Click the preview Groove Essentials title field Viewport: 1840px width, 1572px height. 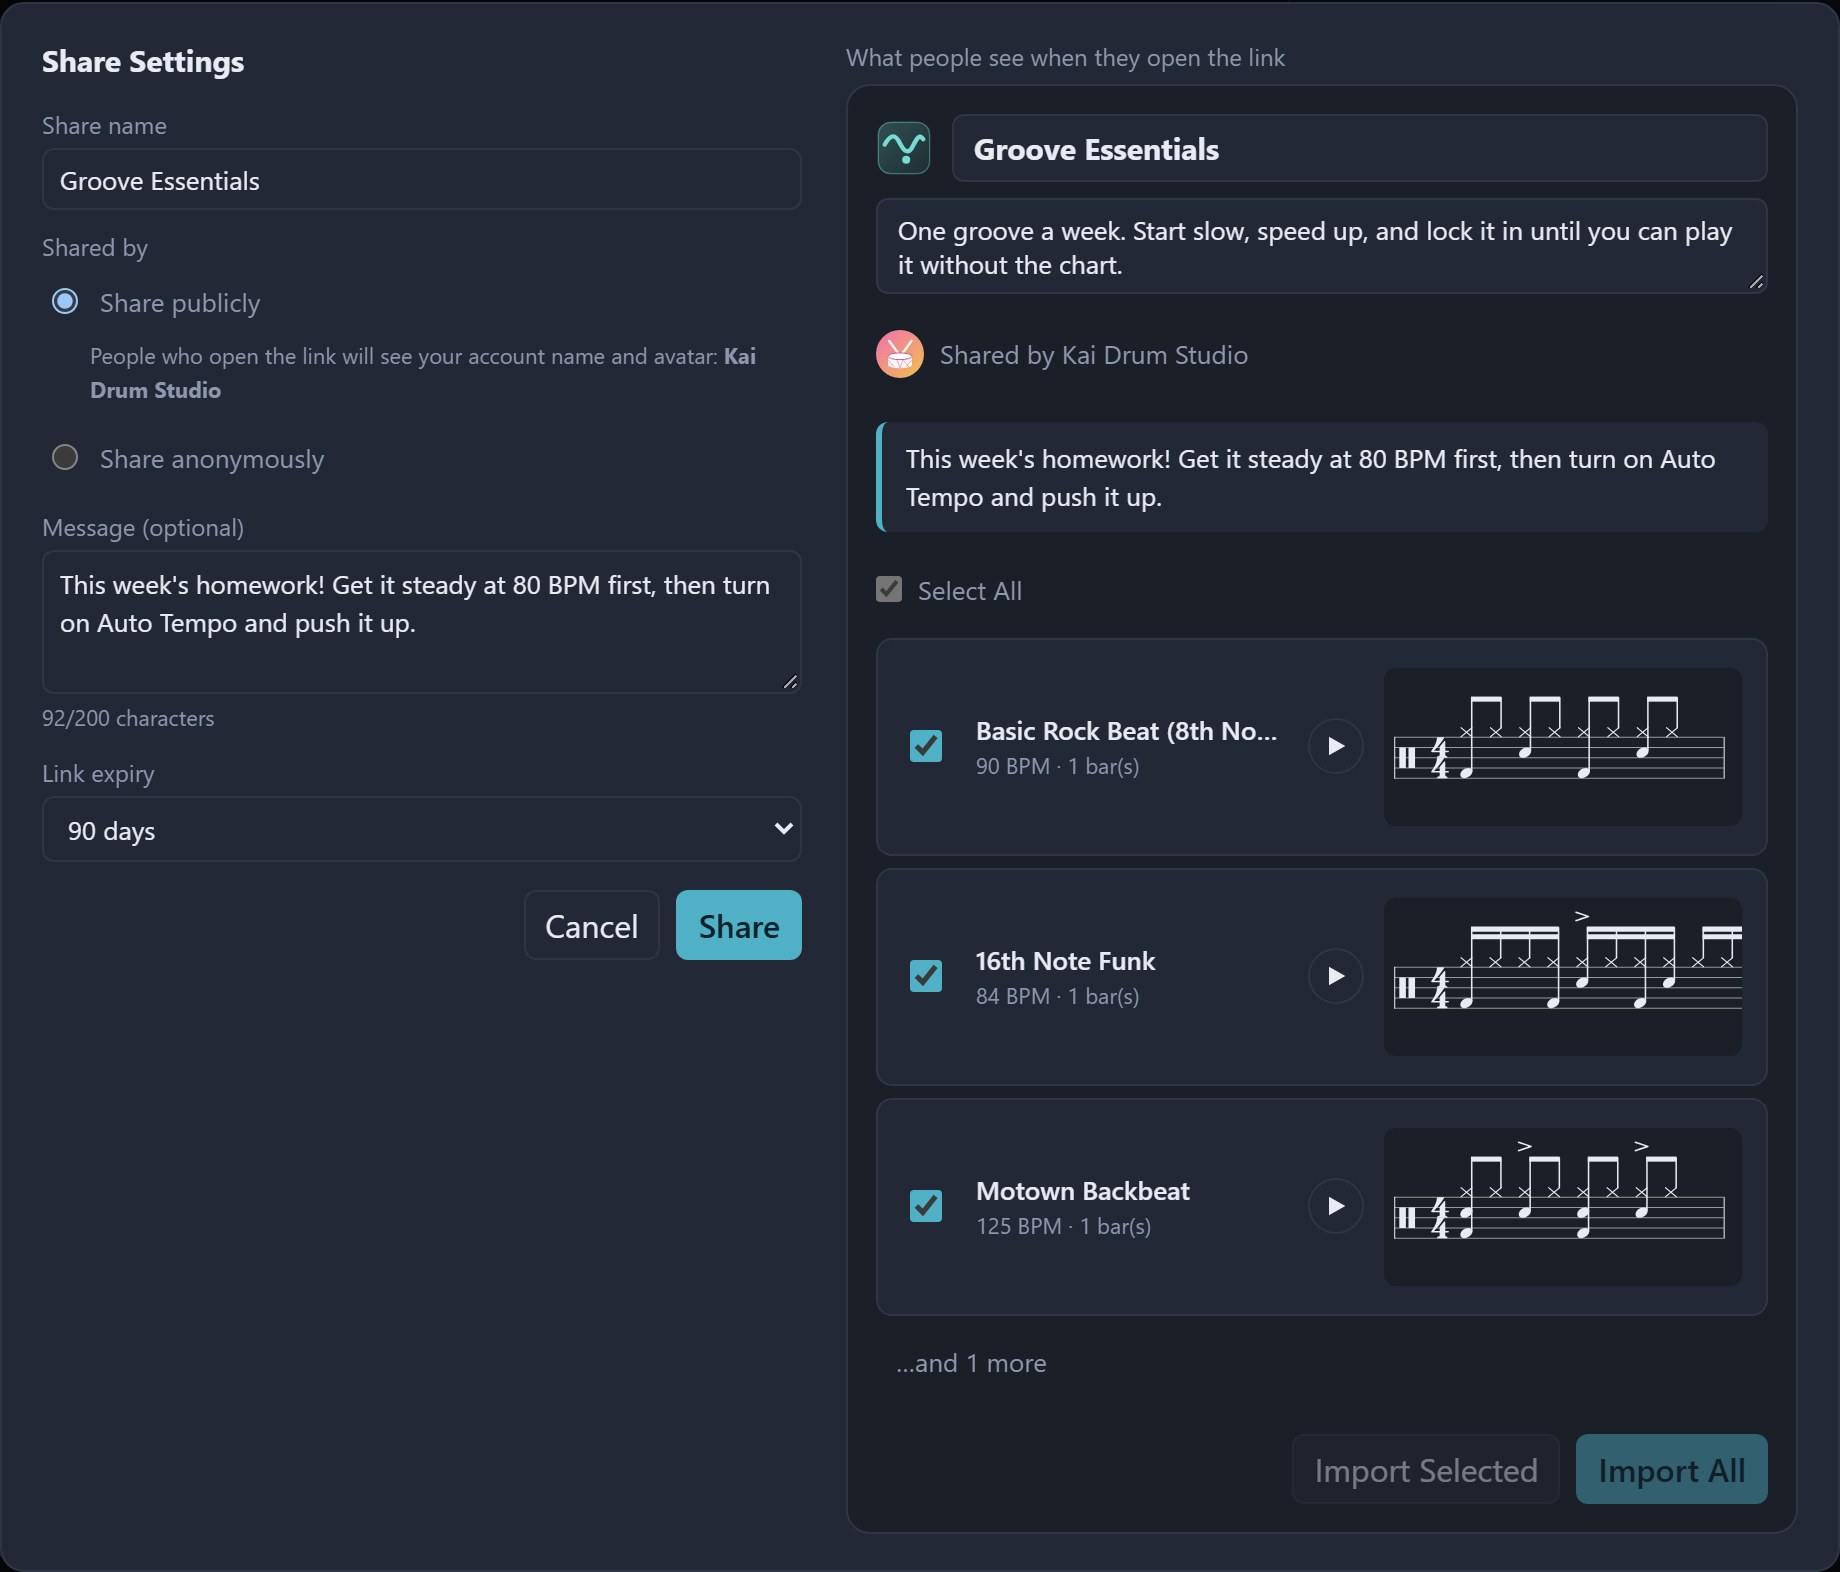pos(1359,149)
